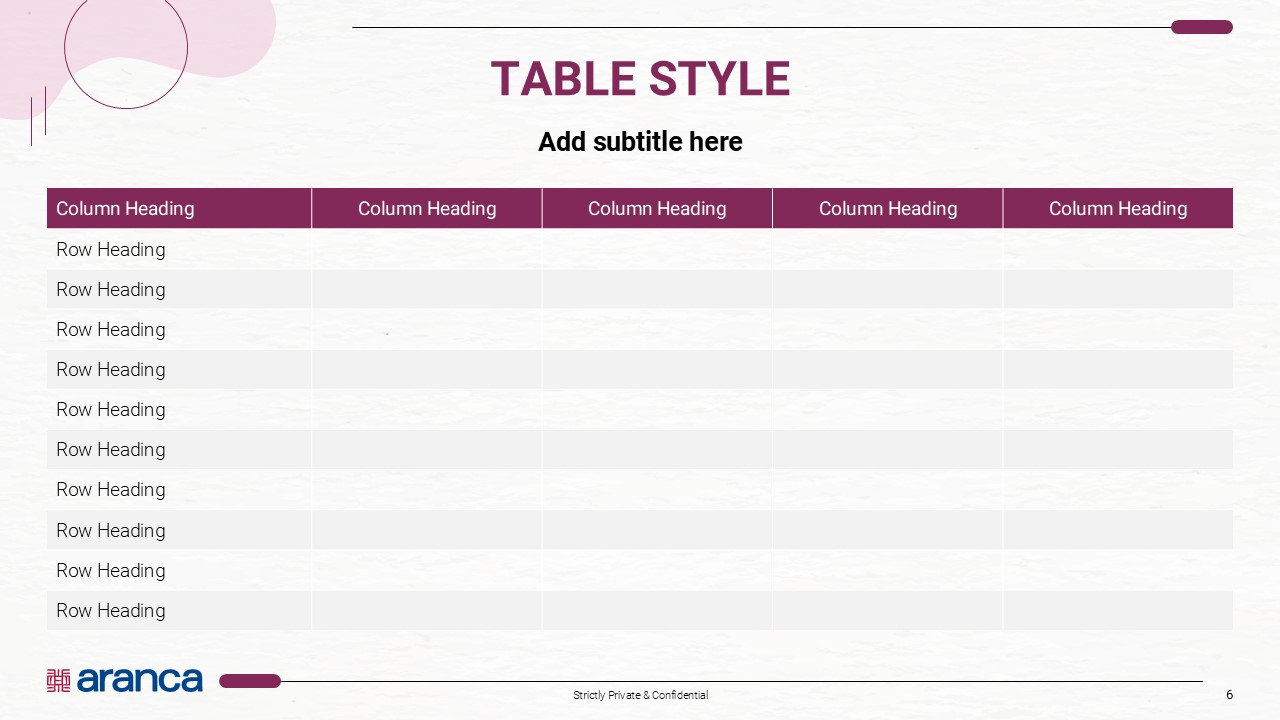Click the red Aranca logo emblem
Image resolution: width=1280 pixels, height=720 pixels.
point(58,680)
